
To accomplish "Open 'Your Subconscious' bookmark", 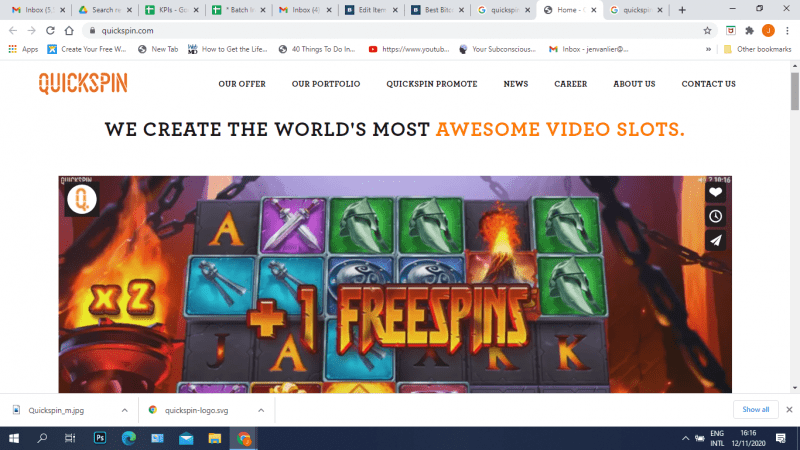I will 497,49.
